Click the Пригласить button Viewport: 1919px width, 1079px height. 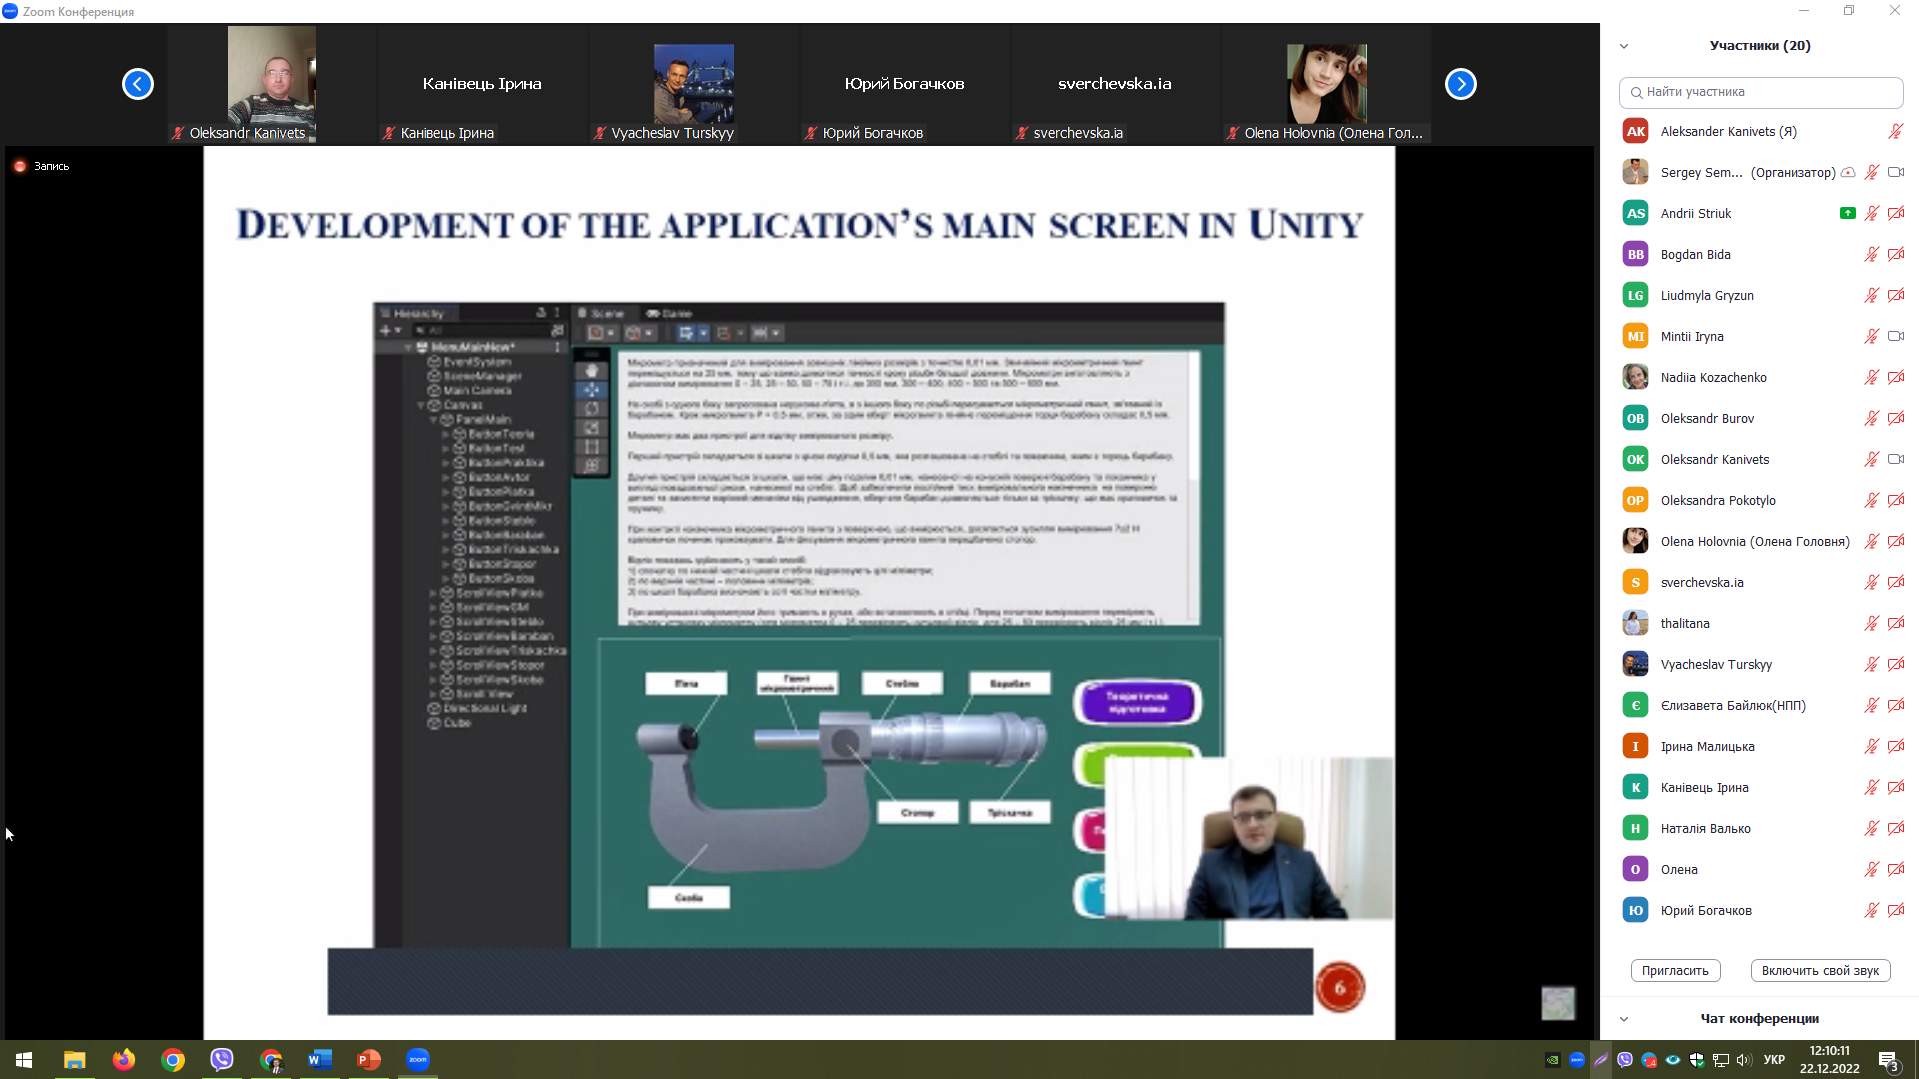pyautogui.click(x=1675, y=970)
